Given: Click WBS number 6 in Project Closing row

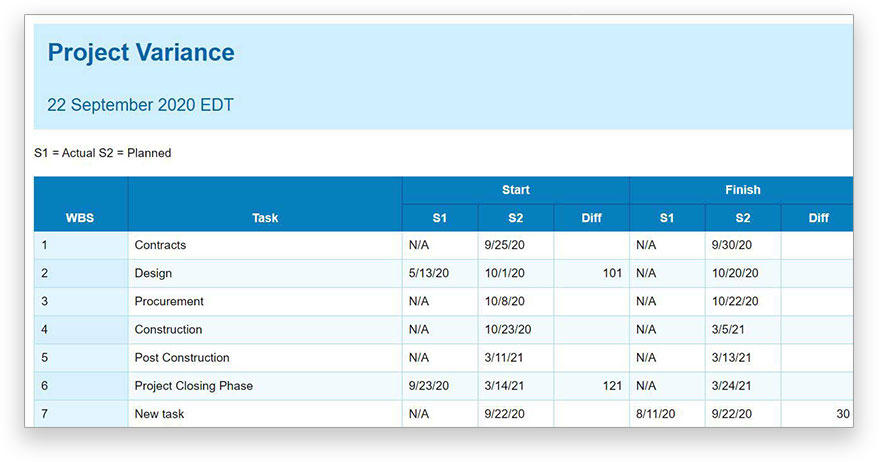Looking at the screenshot, I should pyautogui.click(x=44, y=386).
